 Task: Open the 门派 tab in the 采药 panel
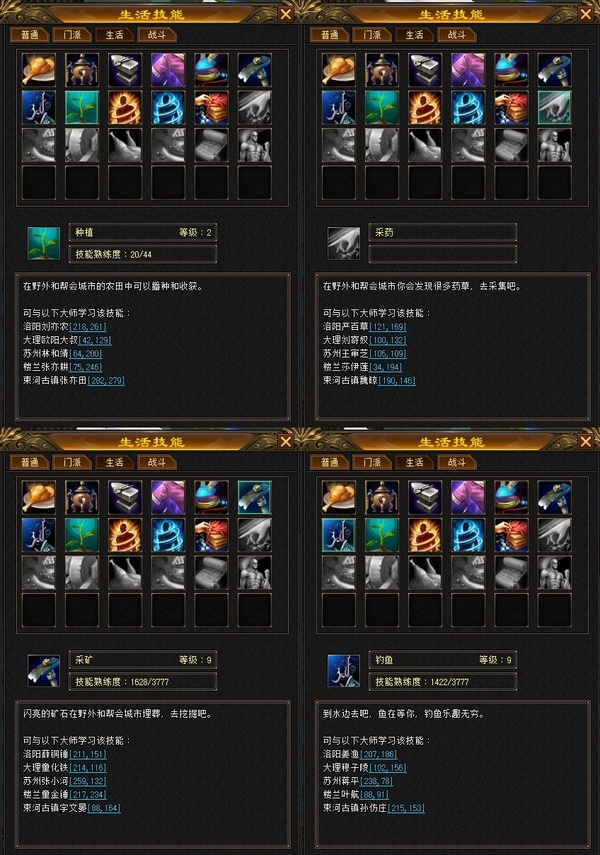[x=372, y=35]
